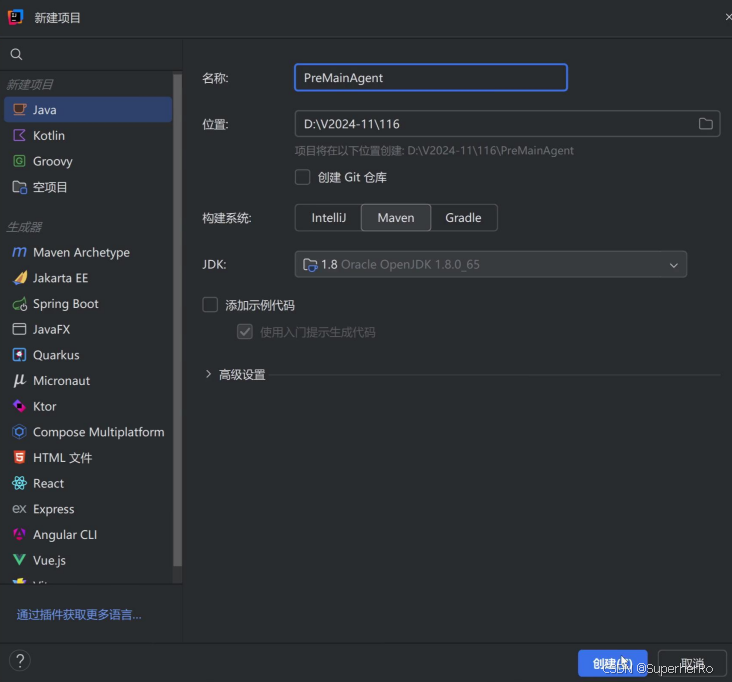Click the Spring Boot leaf icon

[x=19, y=304]
